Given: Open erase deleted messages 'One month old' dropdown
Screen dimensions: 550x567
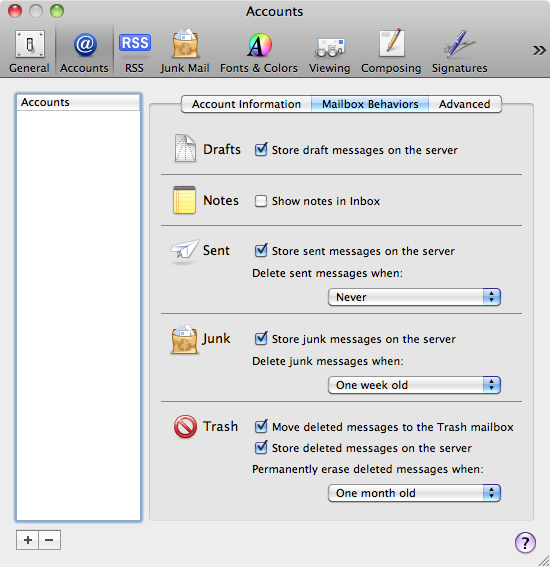Looking at the screenshot, I should pos(414,493).
